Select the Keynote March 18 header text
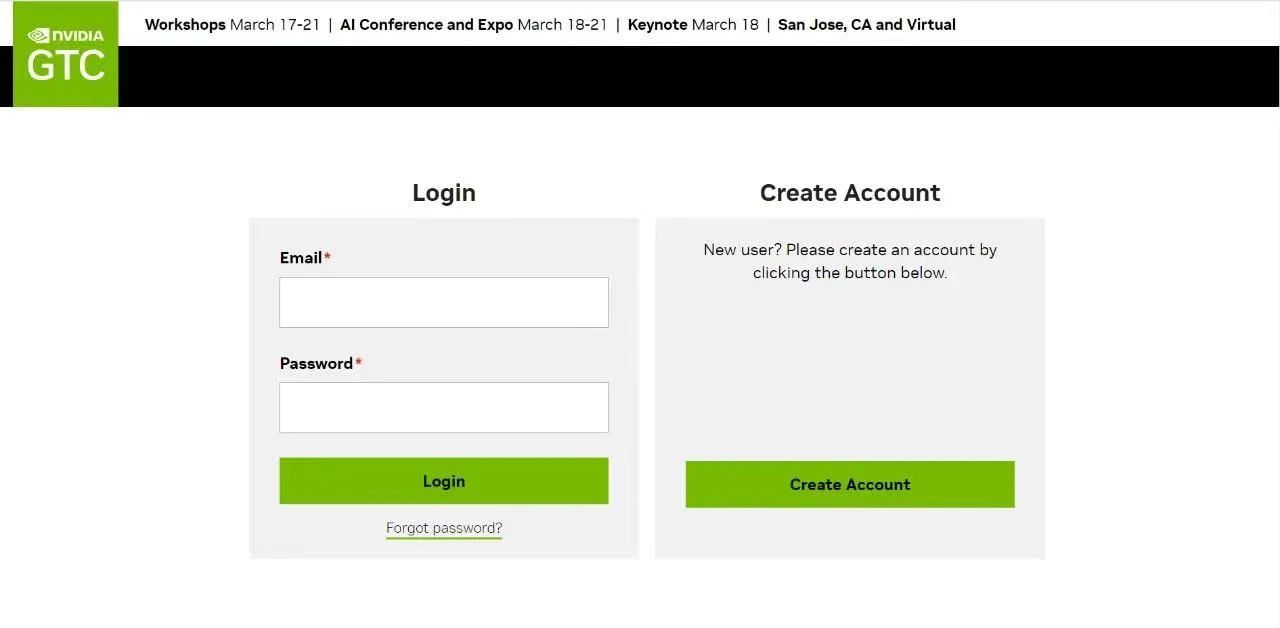 pyautogui.click(x=693, y=24)
